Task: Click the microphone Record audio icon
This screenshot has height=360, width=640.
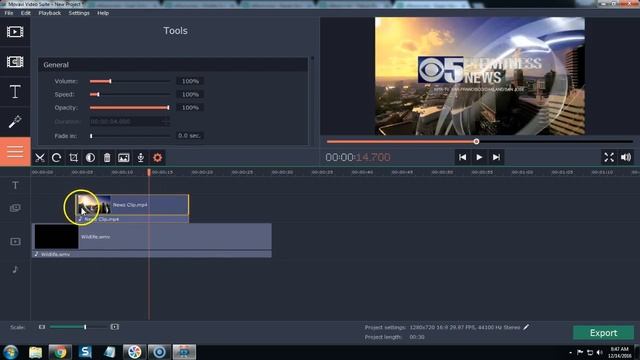Action: pyautogui.click(x=140, y=158)
